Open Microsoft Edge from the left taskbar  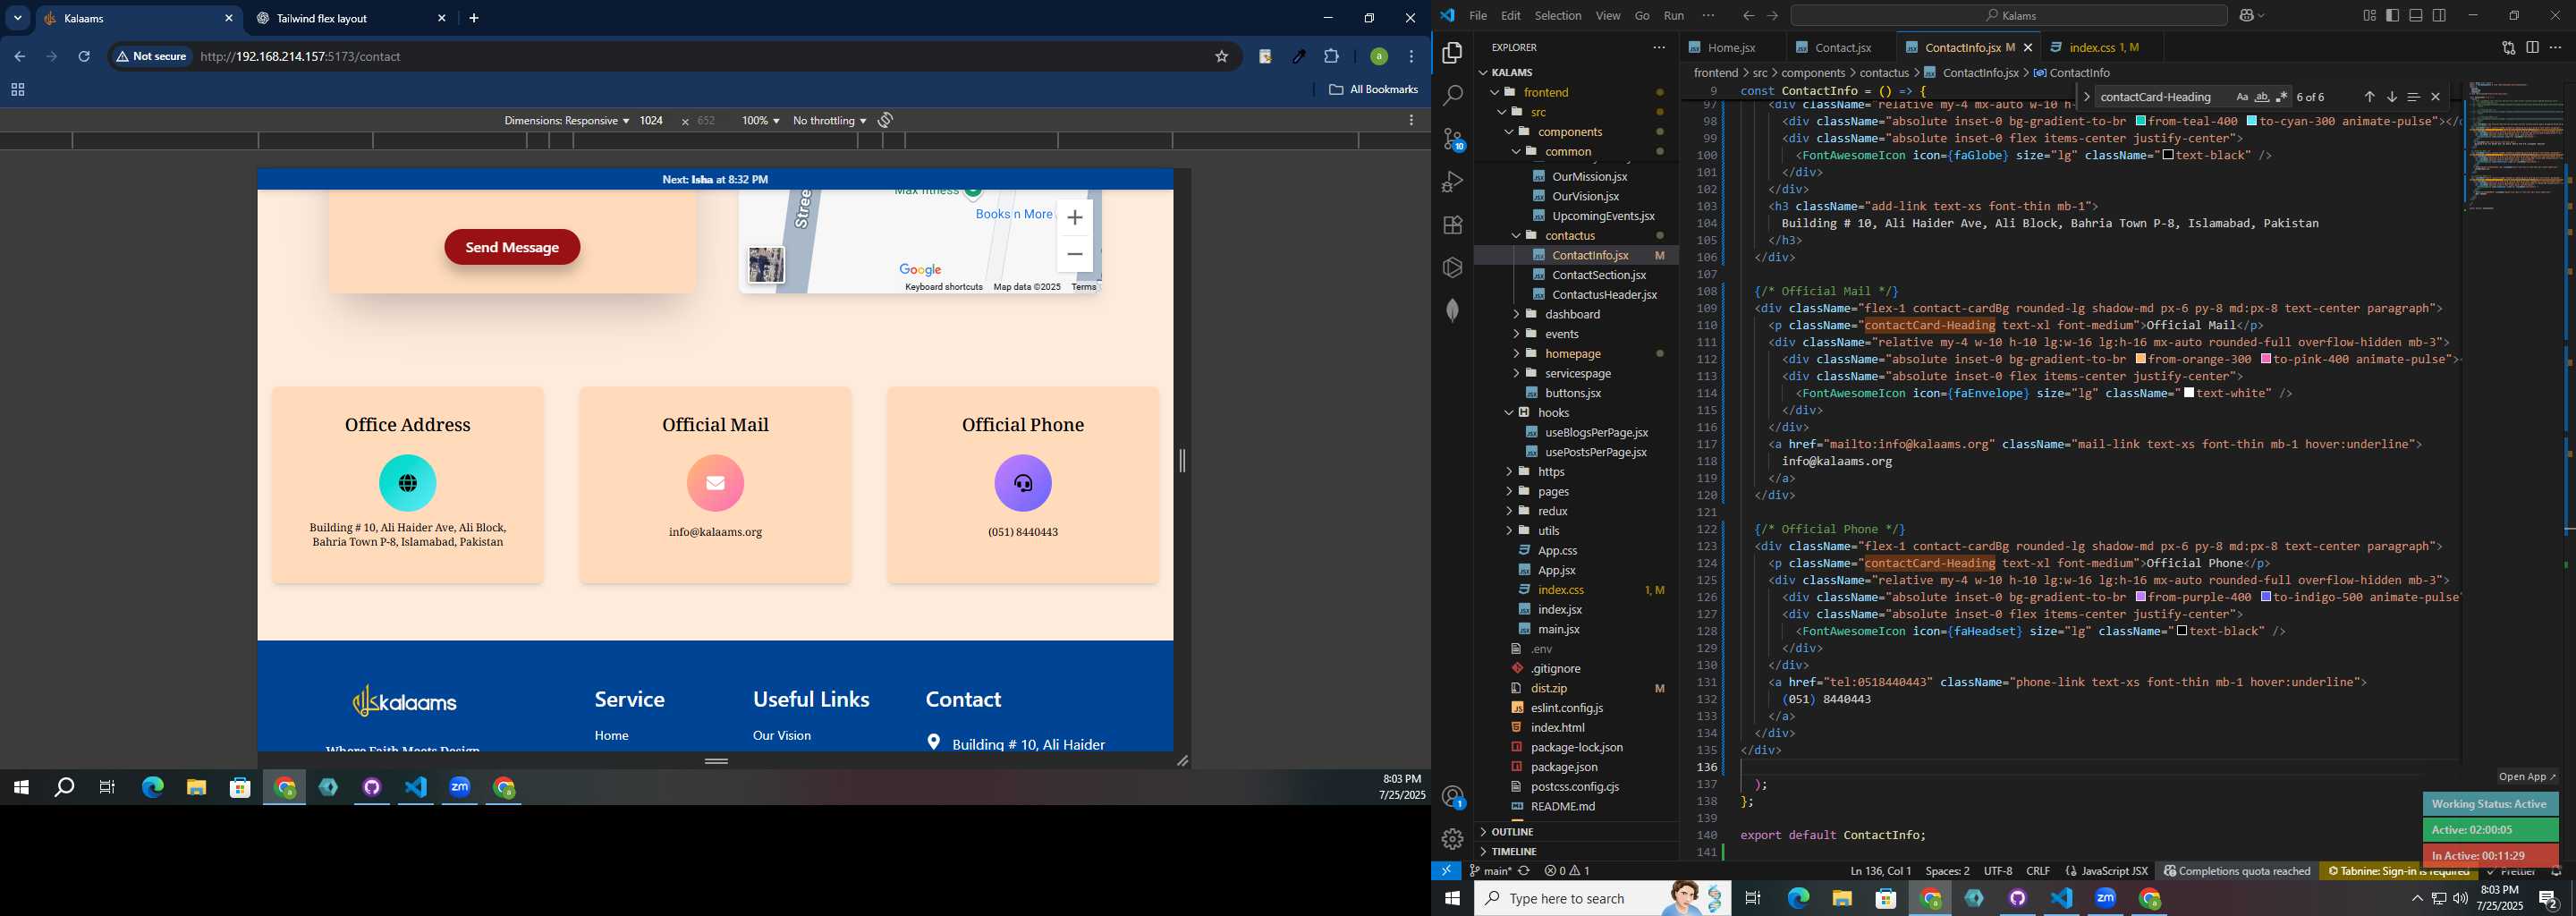152,788
